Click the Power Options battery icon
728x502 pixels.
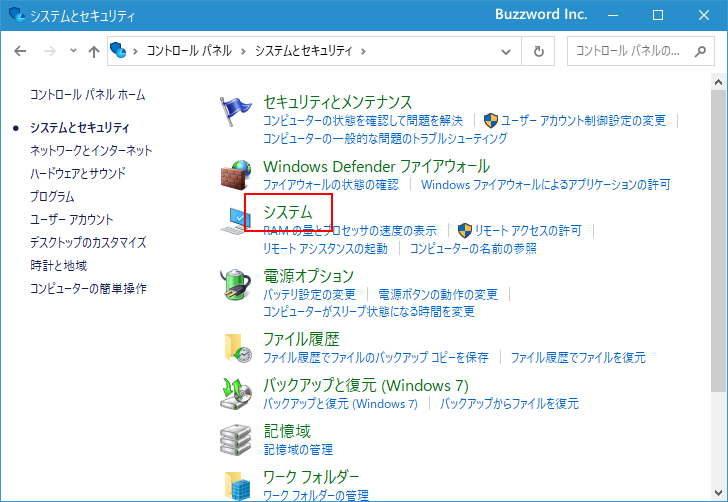[x=236, y=284]
